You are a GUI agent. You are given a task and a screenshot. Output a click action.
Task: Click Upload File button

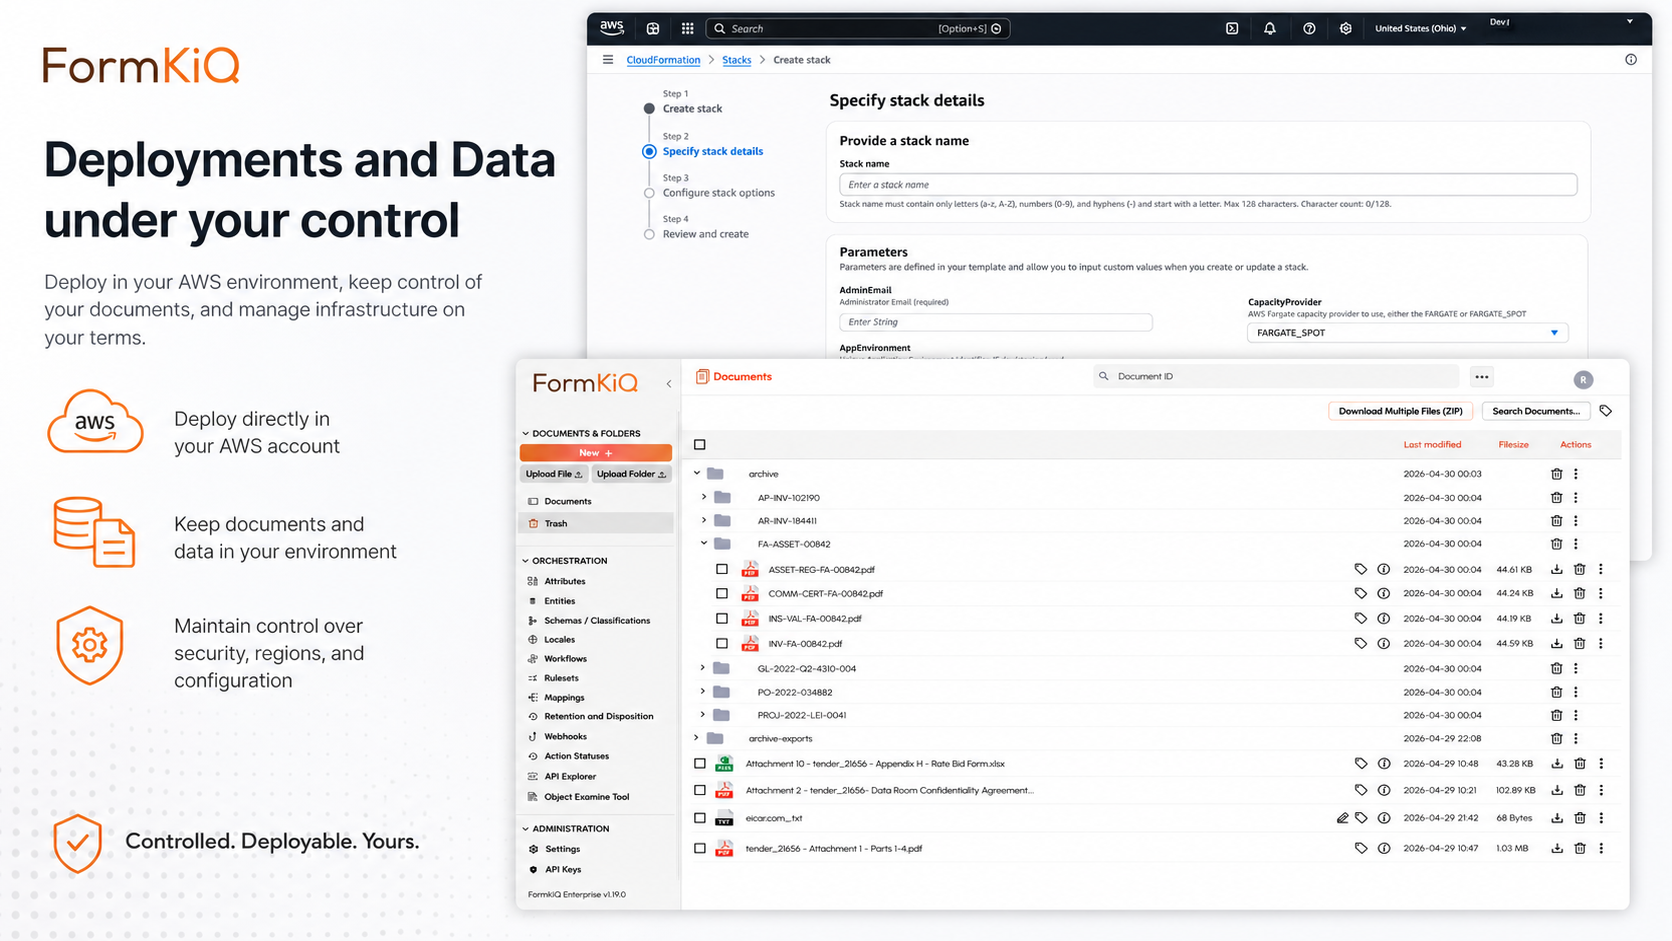pyautogui.click(x=554, y=474)
